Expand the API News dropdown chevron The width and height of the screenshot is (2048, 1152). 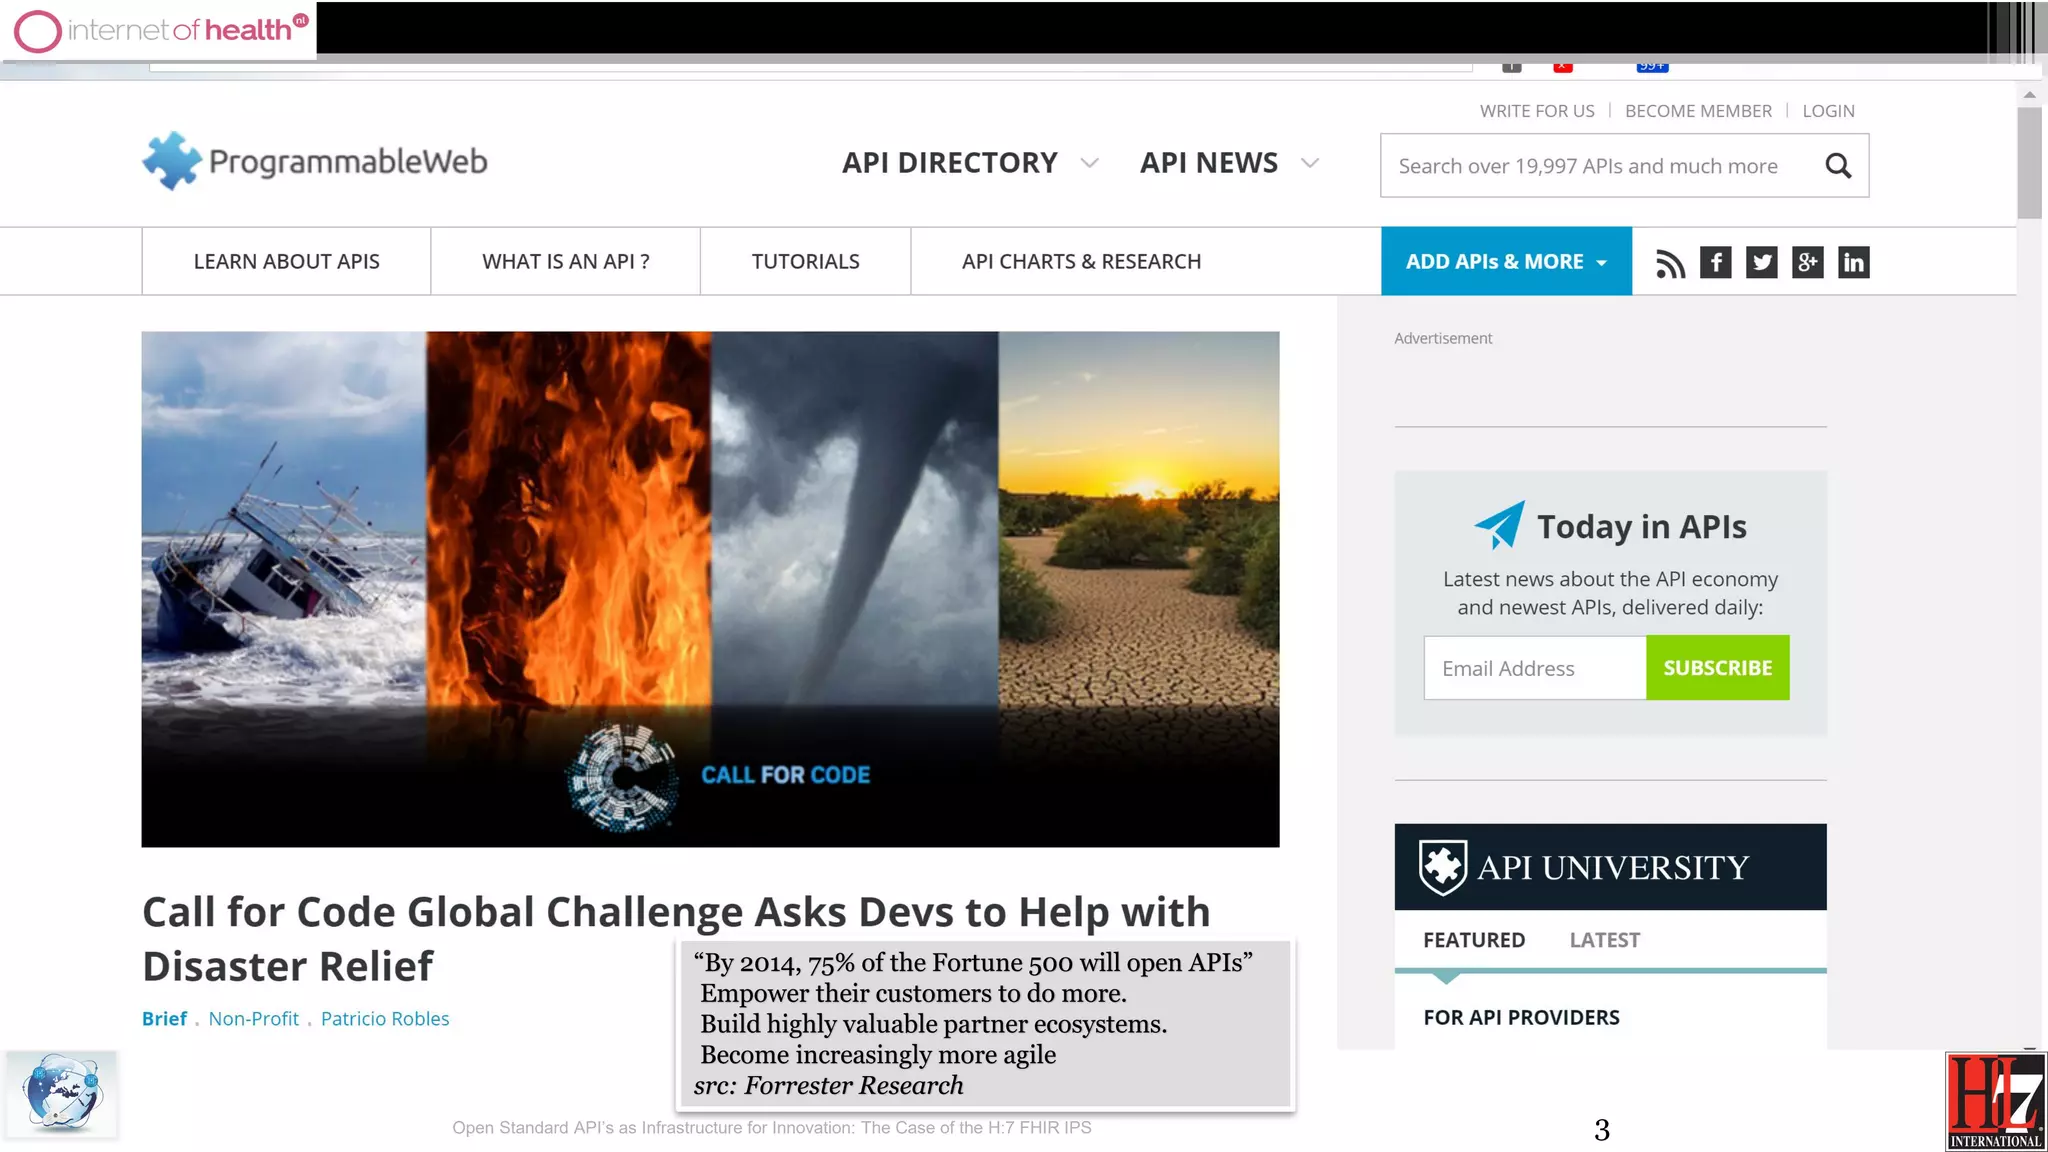(1310, 163)
